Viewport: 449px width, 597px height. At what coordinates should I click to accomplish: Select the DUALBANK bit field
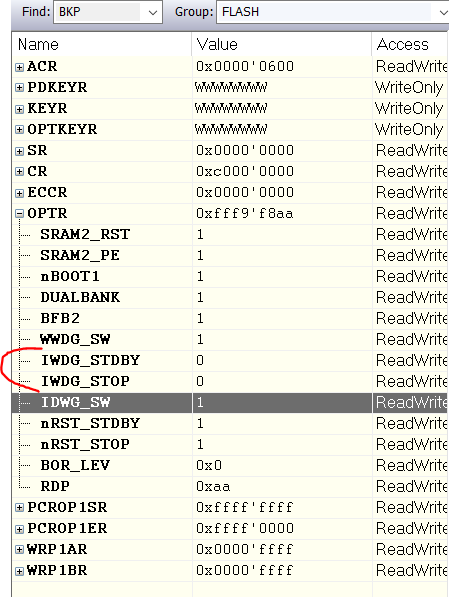[80, 297]
